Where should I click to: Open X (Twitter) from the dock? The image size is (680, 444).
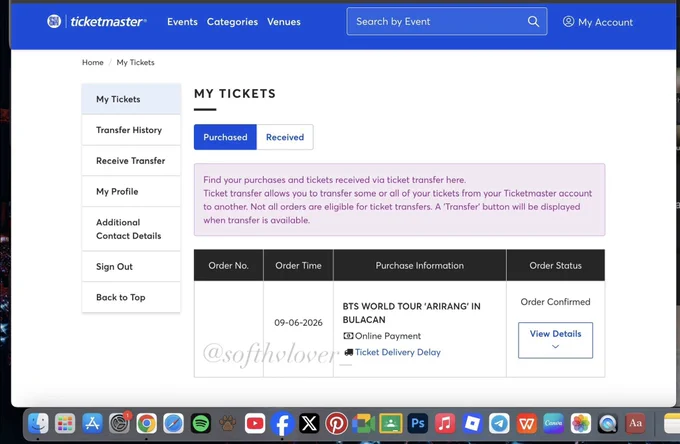pos(309,423)
